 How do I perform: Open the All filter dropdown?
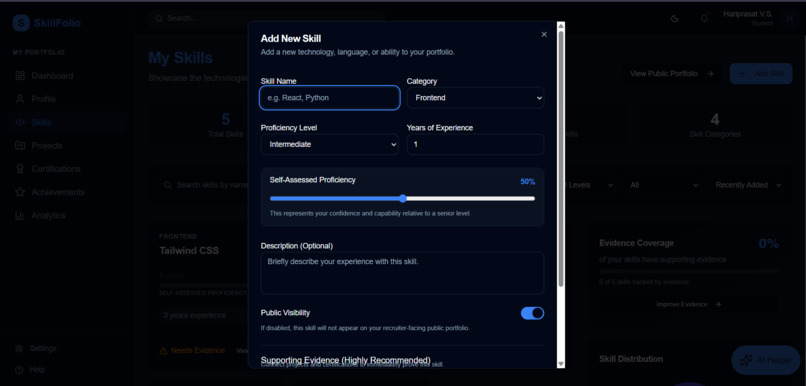(x=664, y=185)
